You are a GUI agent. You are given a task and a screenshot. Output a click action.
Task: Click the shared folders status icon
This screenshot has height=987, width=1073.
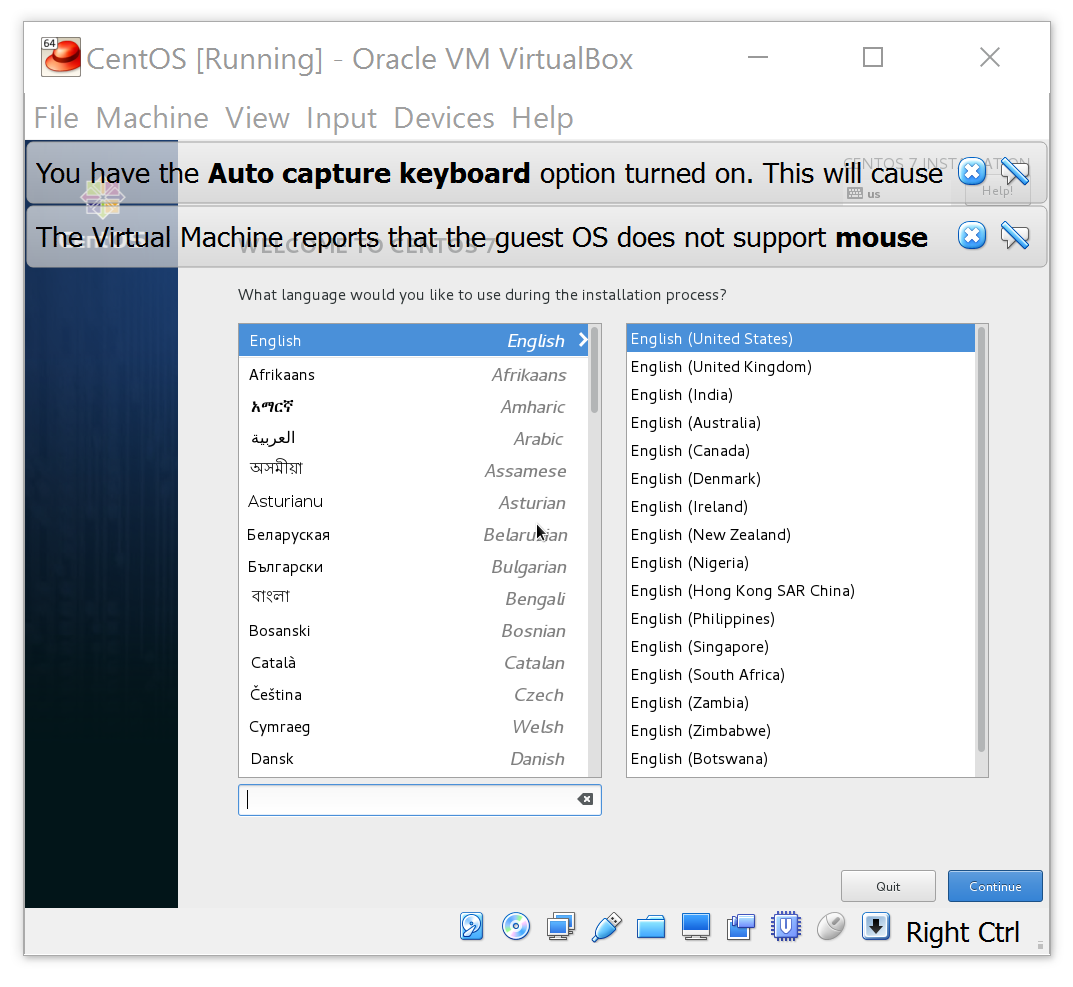pos(651,927)
